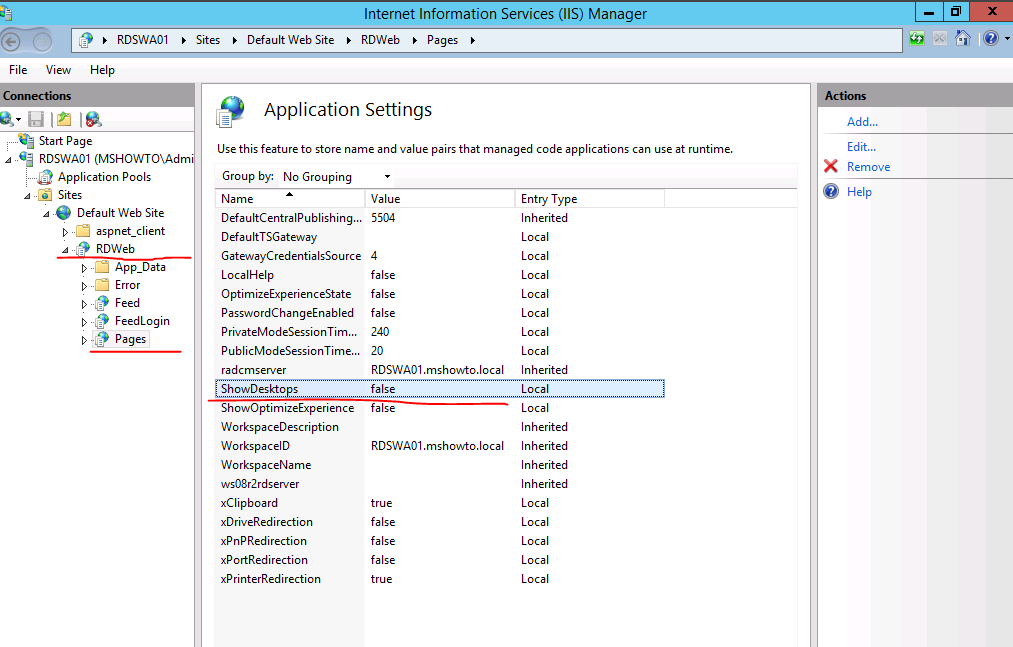1013x647 pixels.
Task: Select the ShowOptimizeExperience row
Action: tap(439, 408)
